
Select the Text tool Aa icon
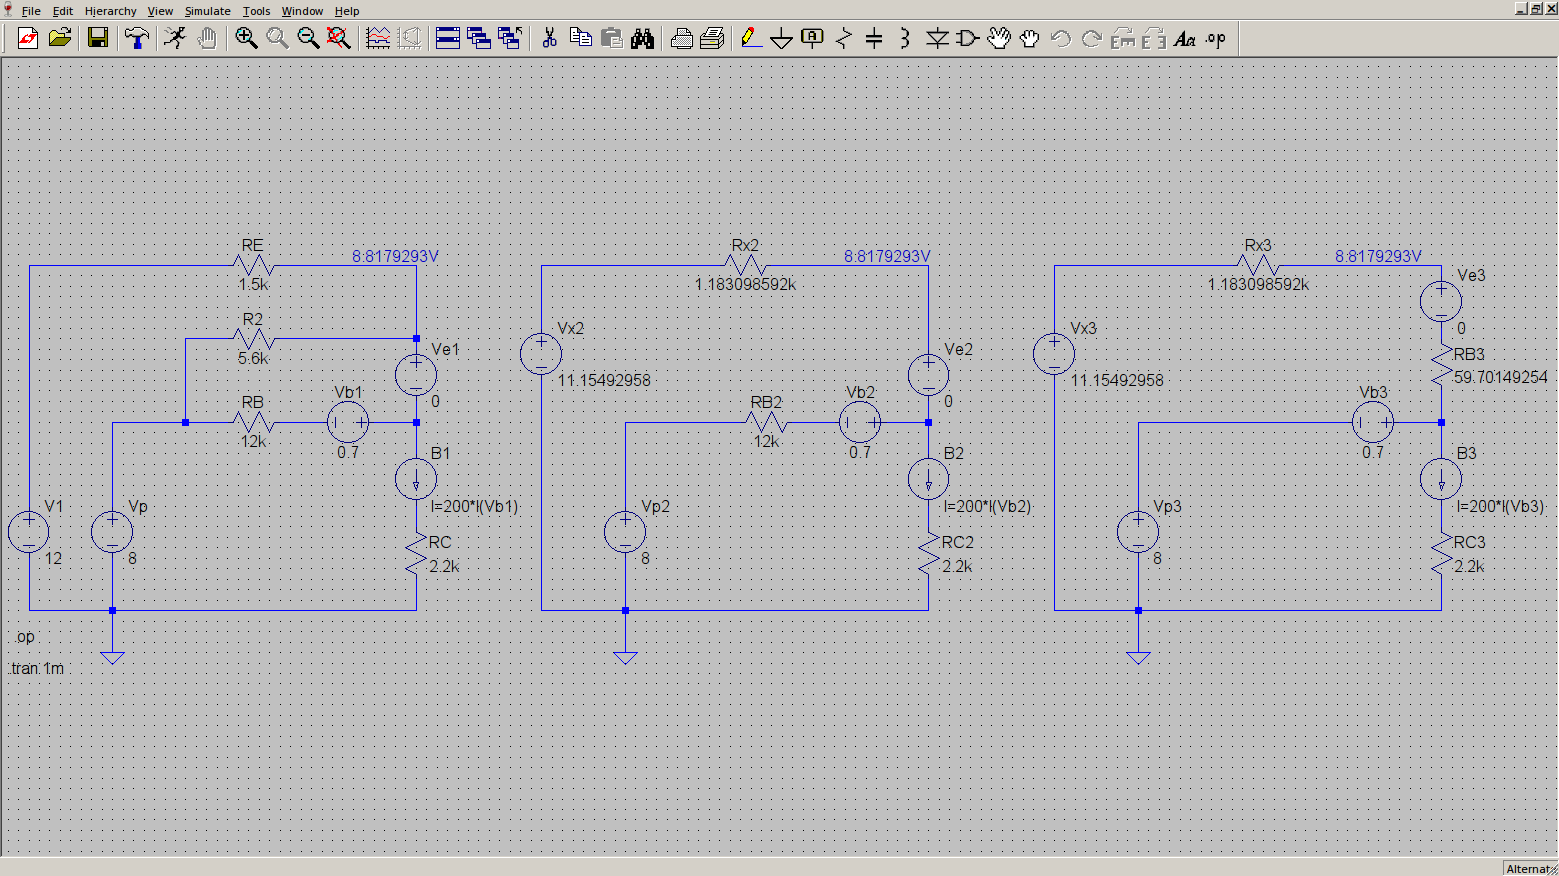click(x=1184, y=38)
